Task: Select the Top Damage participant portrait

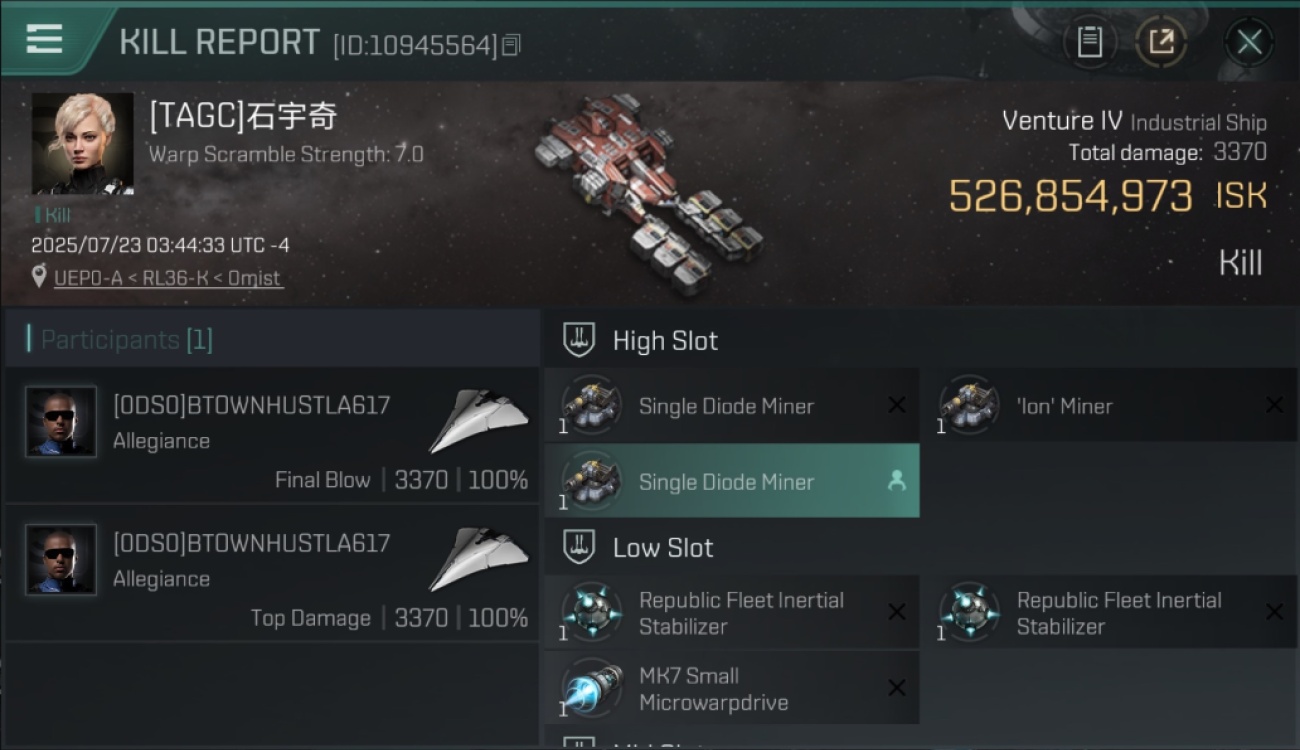Action: (61, 560)
